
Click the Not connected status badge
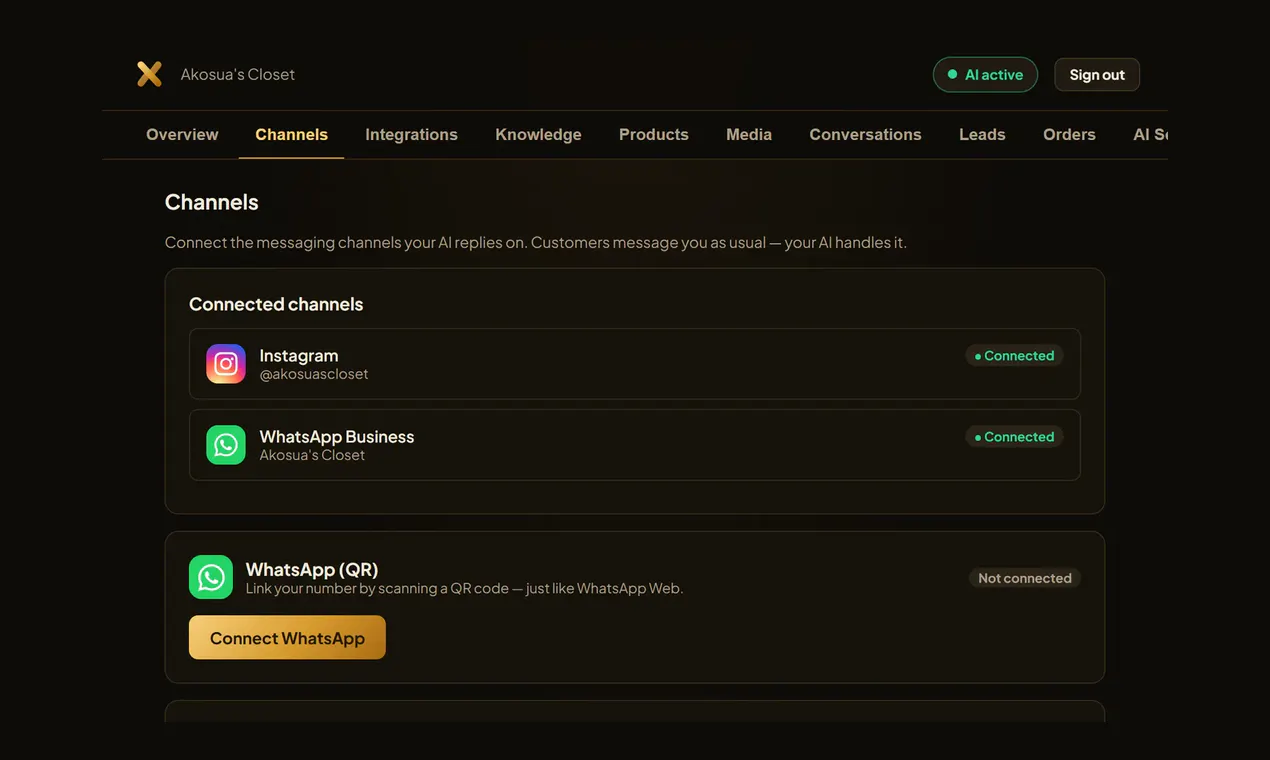click(1025, 578)
